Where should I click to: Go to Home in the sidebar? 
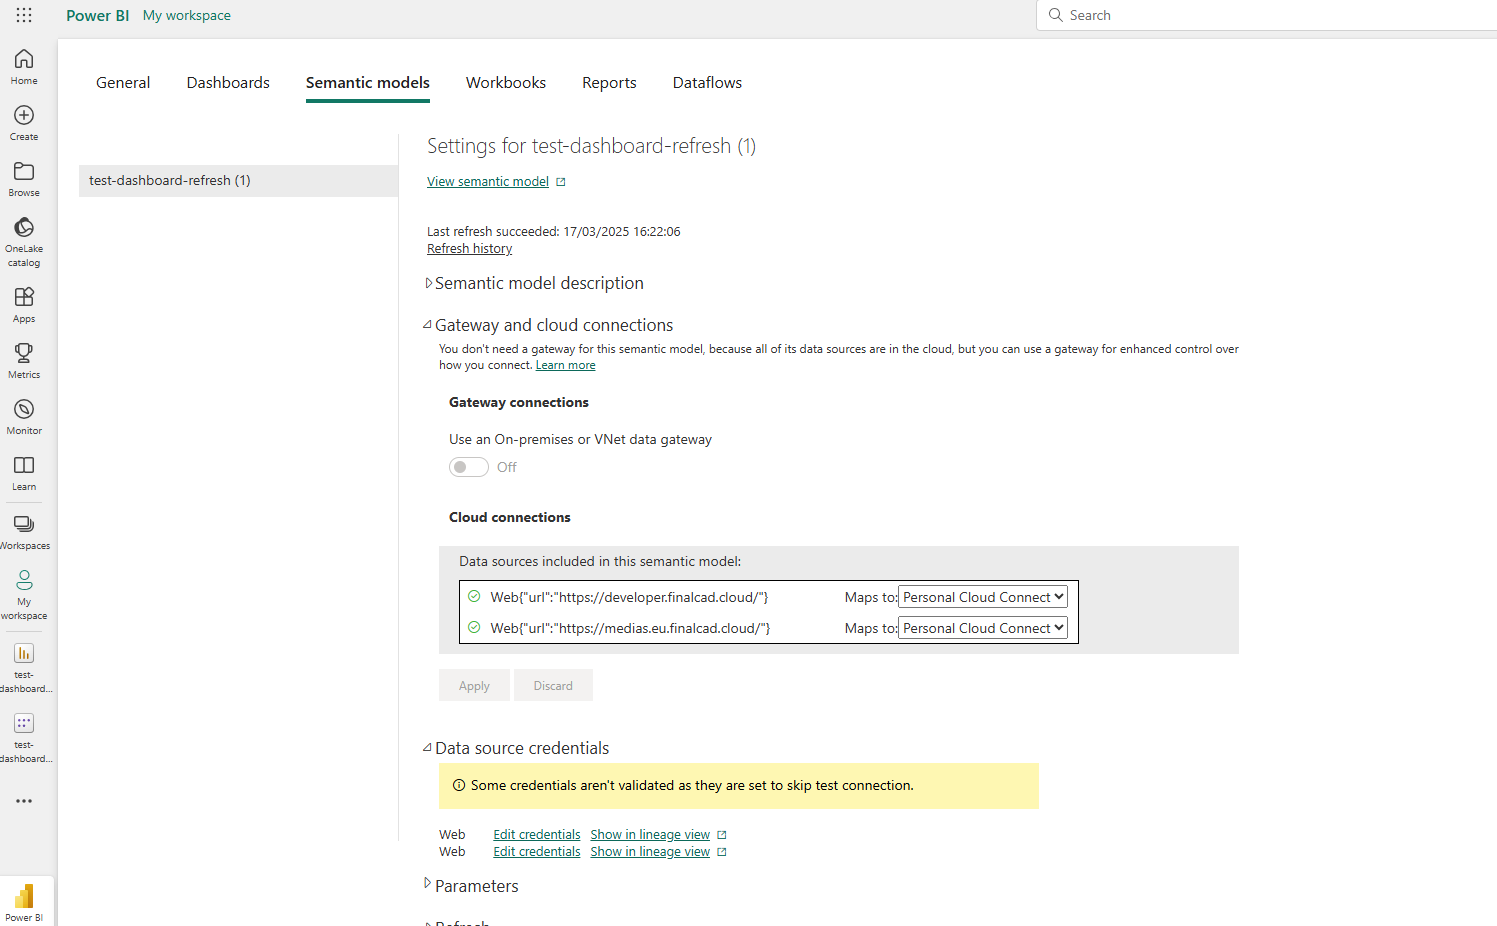(24, 66)
